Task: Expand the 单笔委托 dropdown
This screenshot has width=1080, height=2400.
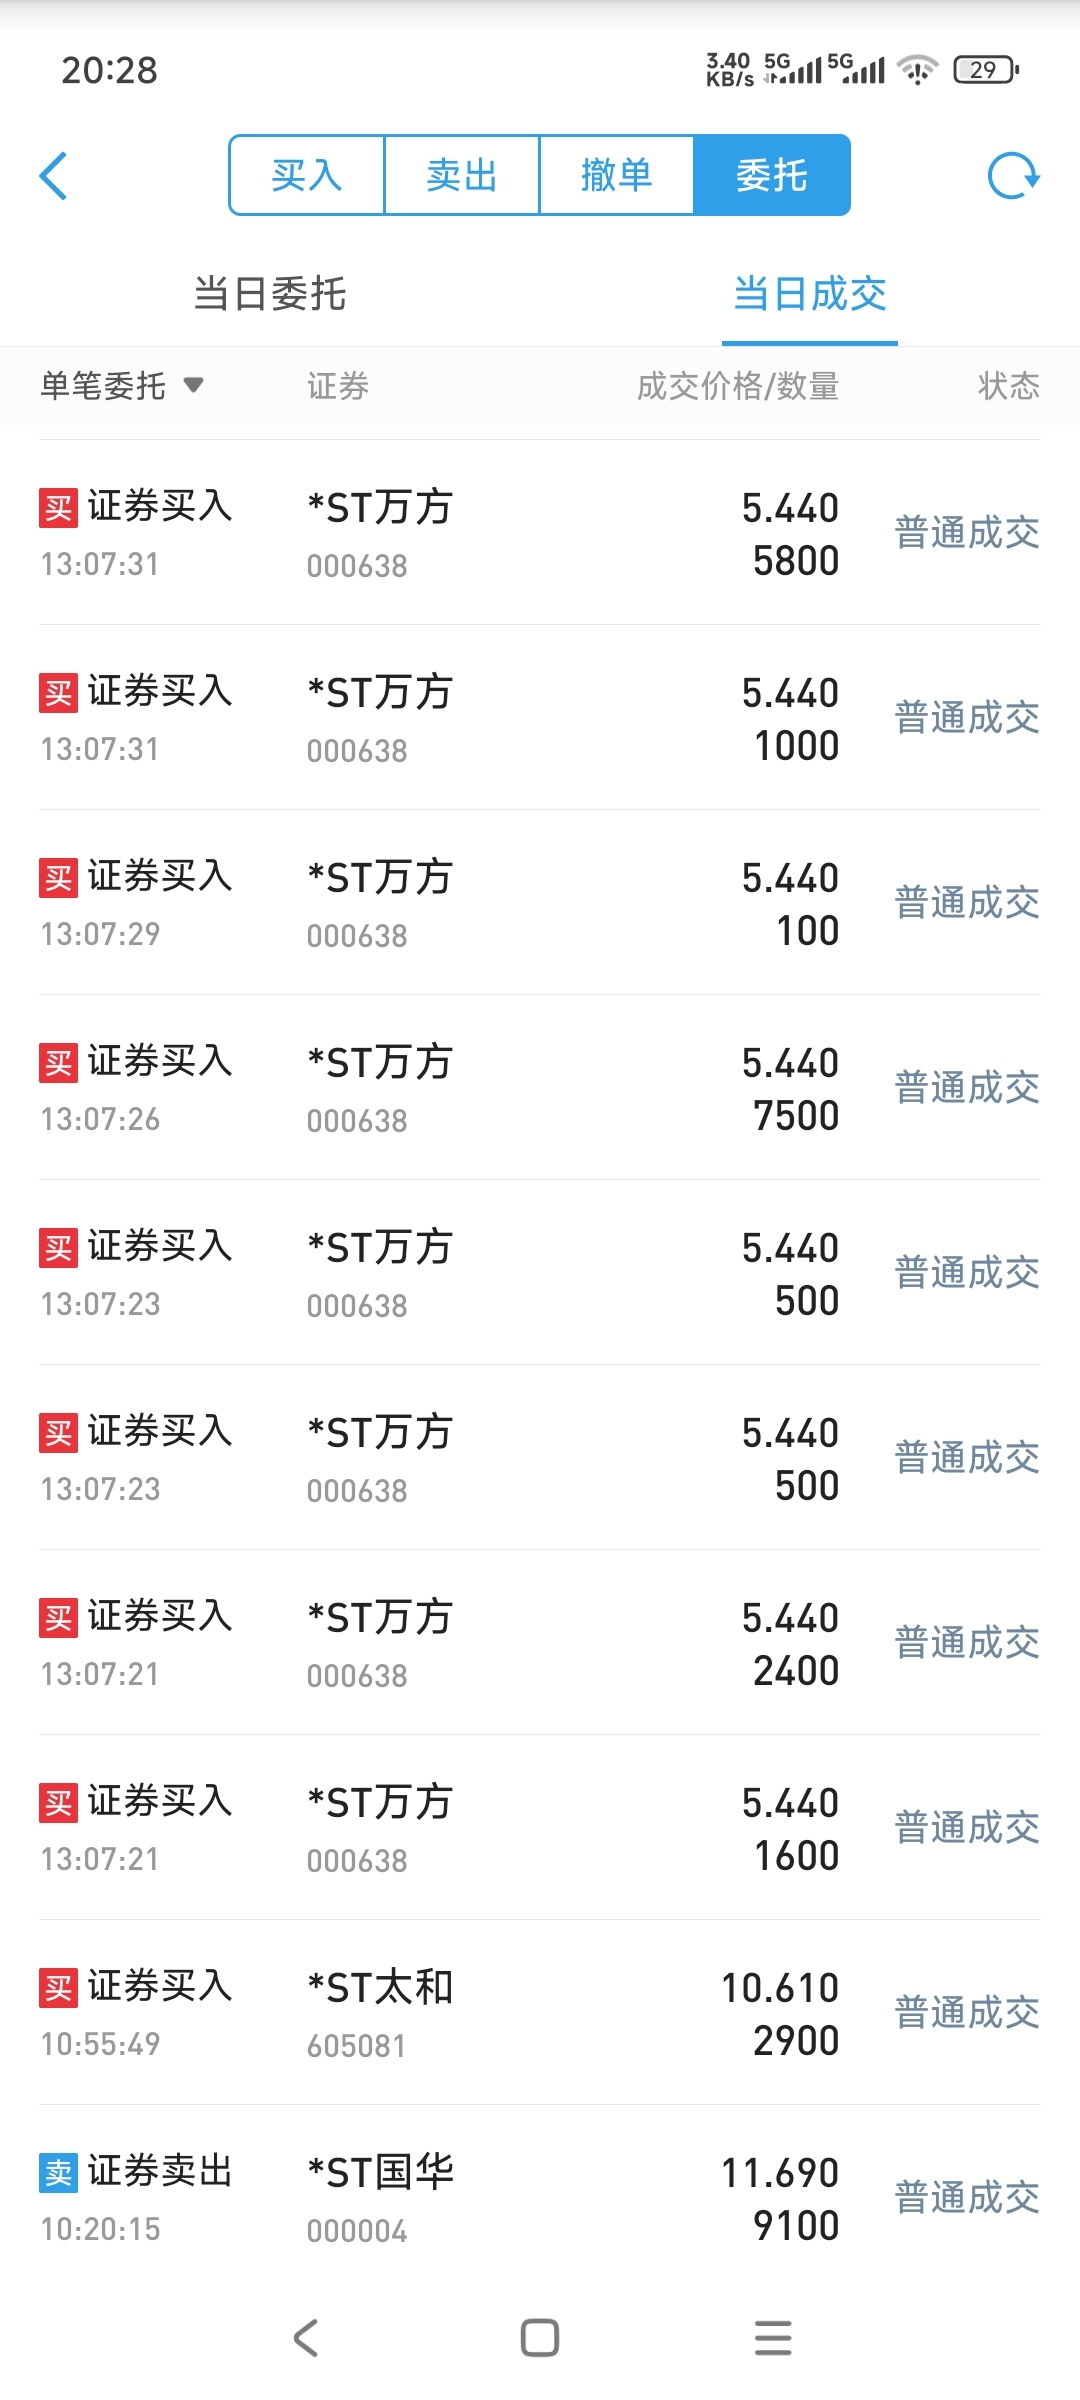Action: pos(122,386)
